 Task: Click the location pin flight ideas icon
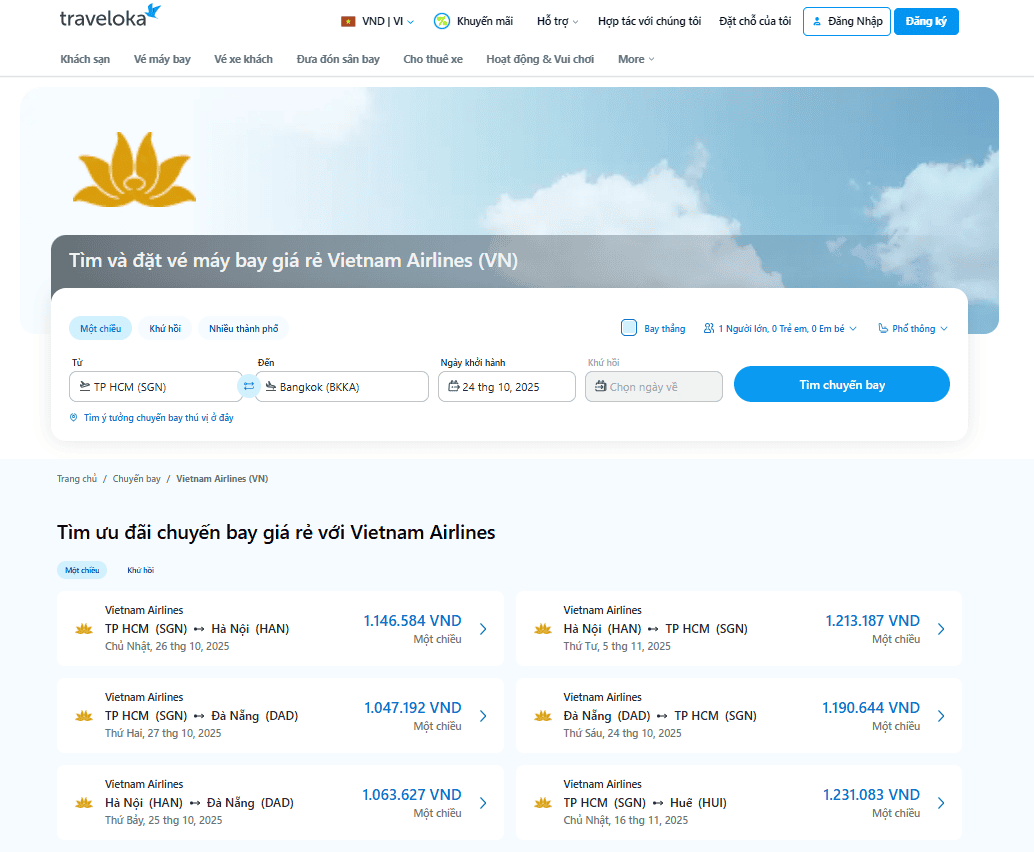click(x=73, y=418)
